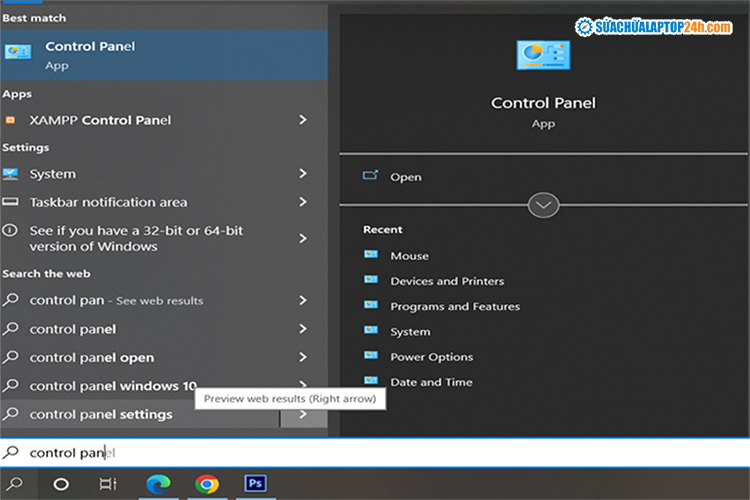Click search icon beside 'control panel open'

point(11,357)
